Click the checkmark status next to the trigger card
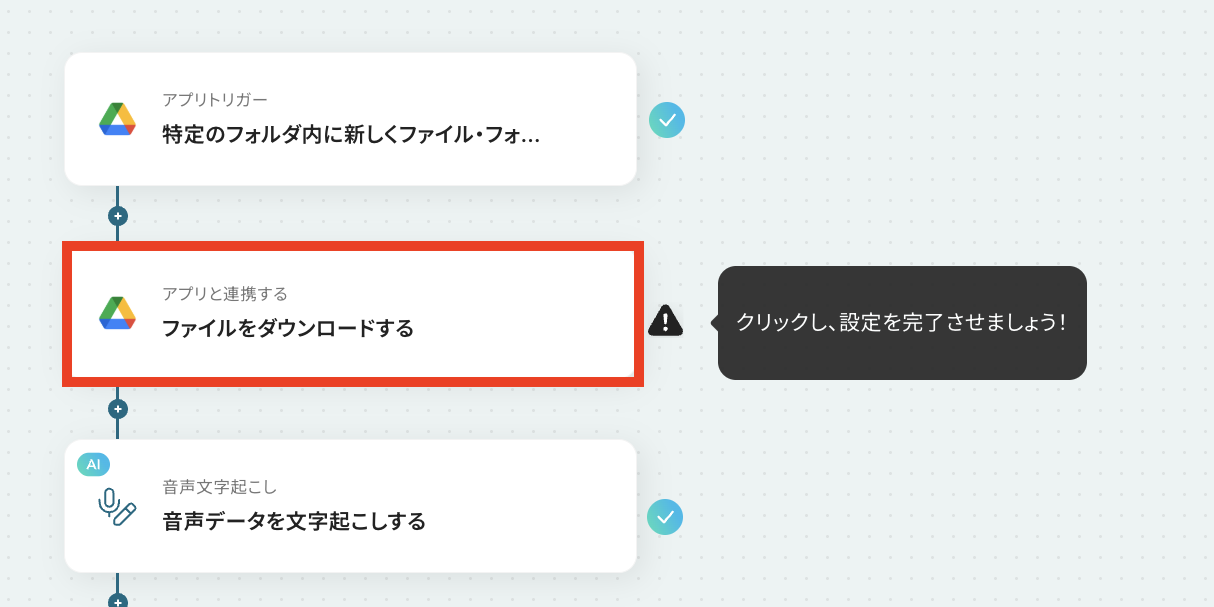The image size is (1214, 607). coord(667,120)
